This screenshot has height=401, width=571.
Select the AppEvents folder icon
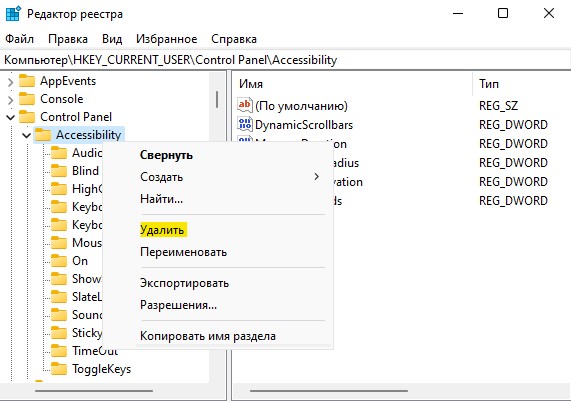(27, 81)
